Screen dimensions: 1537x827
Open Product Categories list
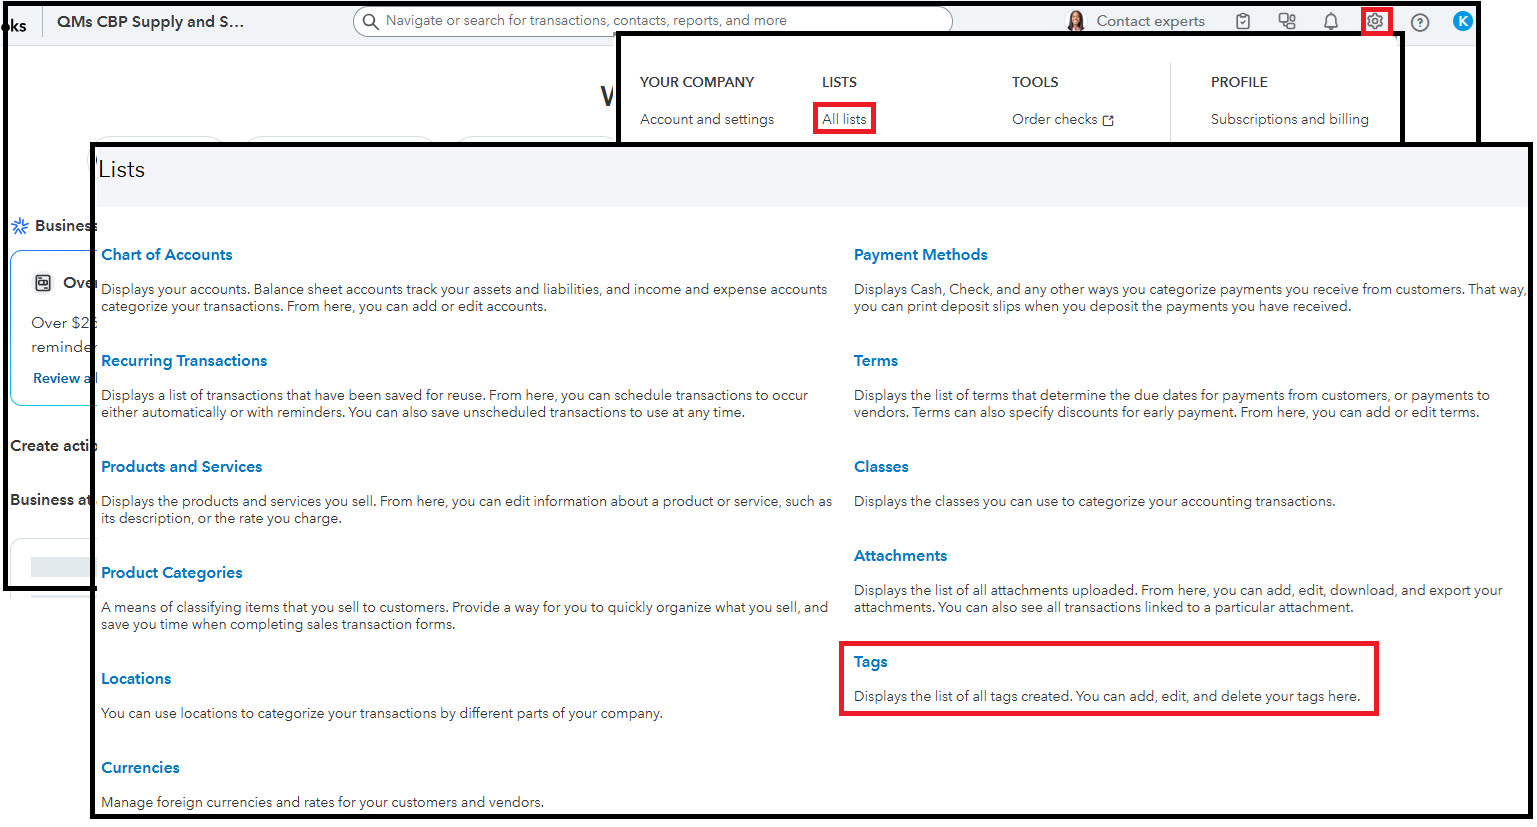[171, 573]
